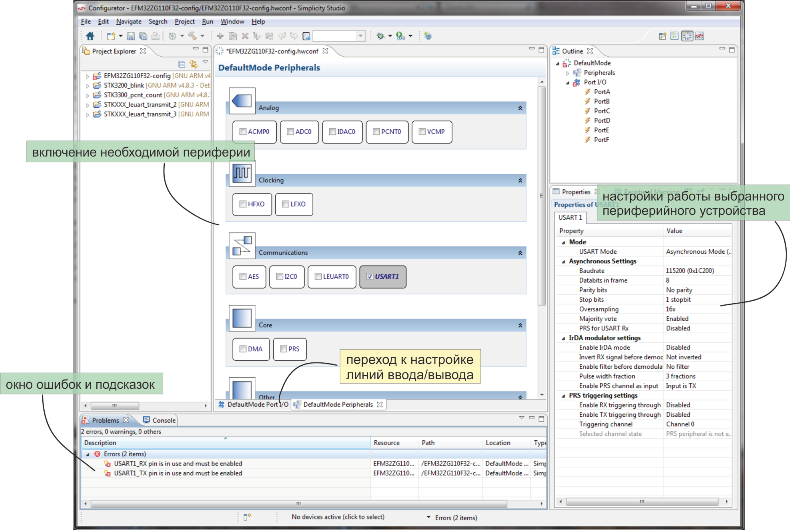Viewport: 790px width, 530px height.
Task: Select the USART1_RX pin error entry
Action: (x=178, y=464)
